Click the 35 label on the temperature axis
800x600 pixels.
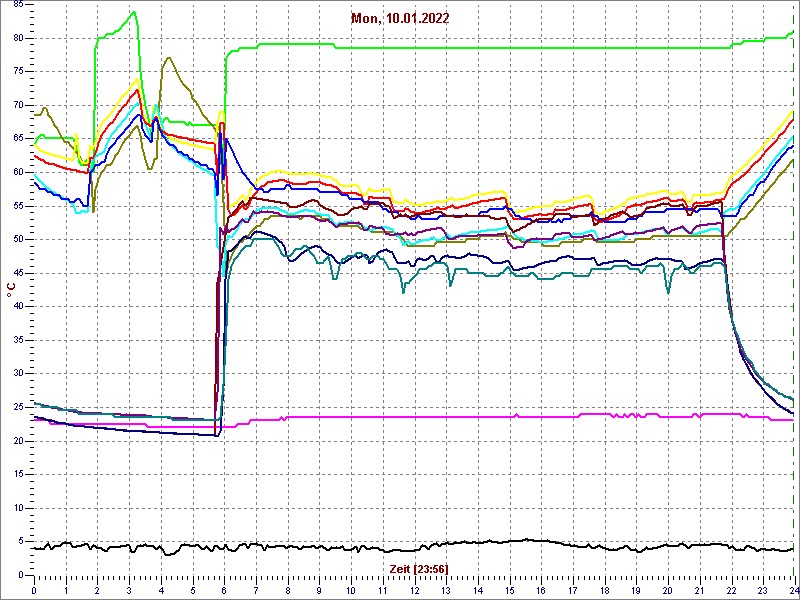point(18,340)
